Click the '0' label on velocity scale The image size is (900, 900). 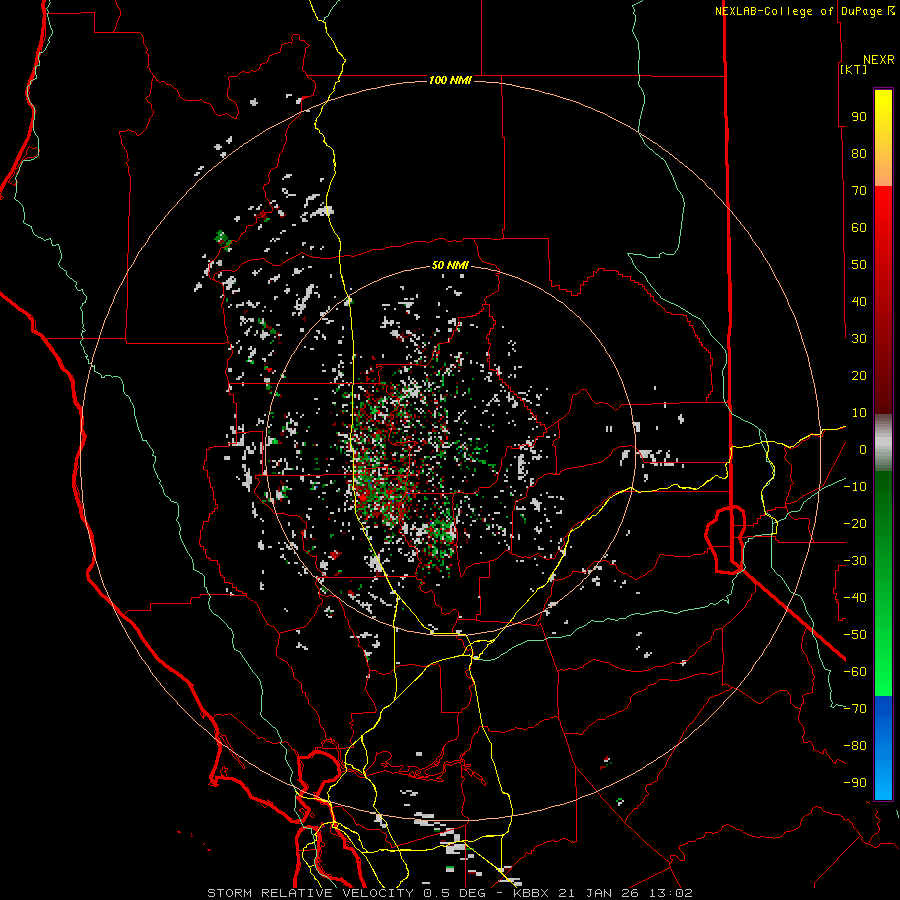(x=863, y=450)
